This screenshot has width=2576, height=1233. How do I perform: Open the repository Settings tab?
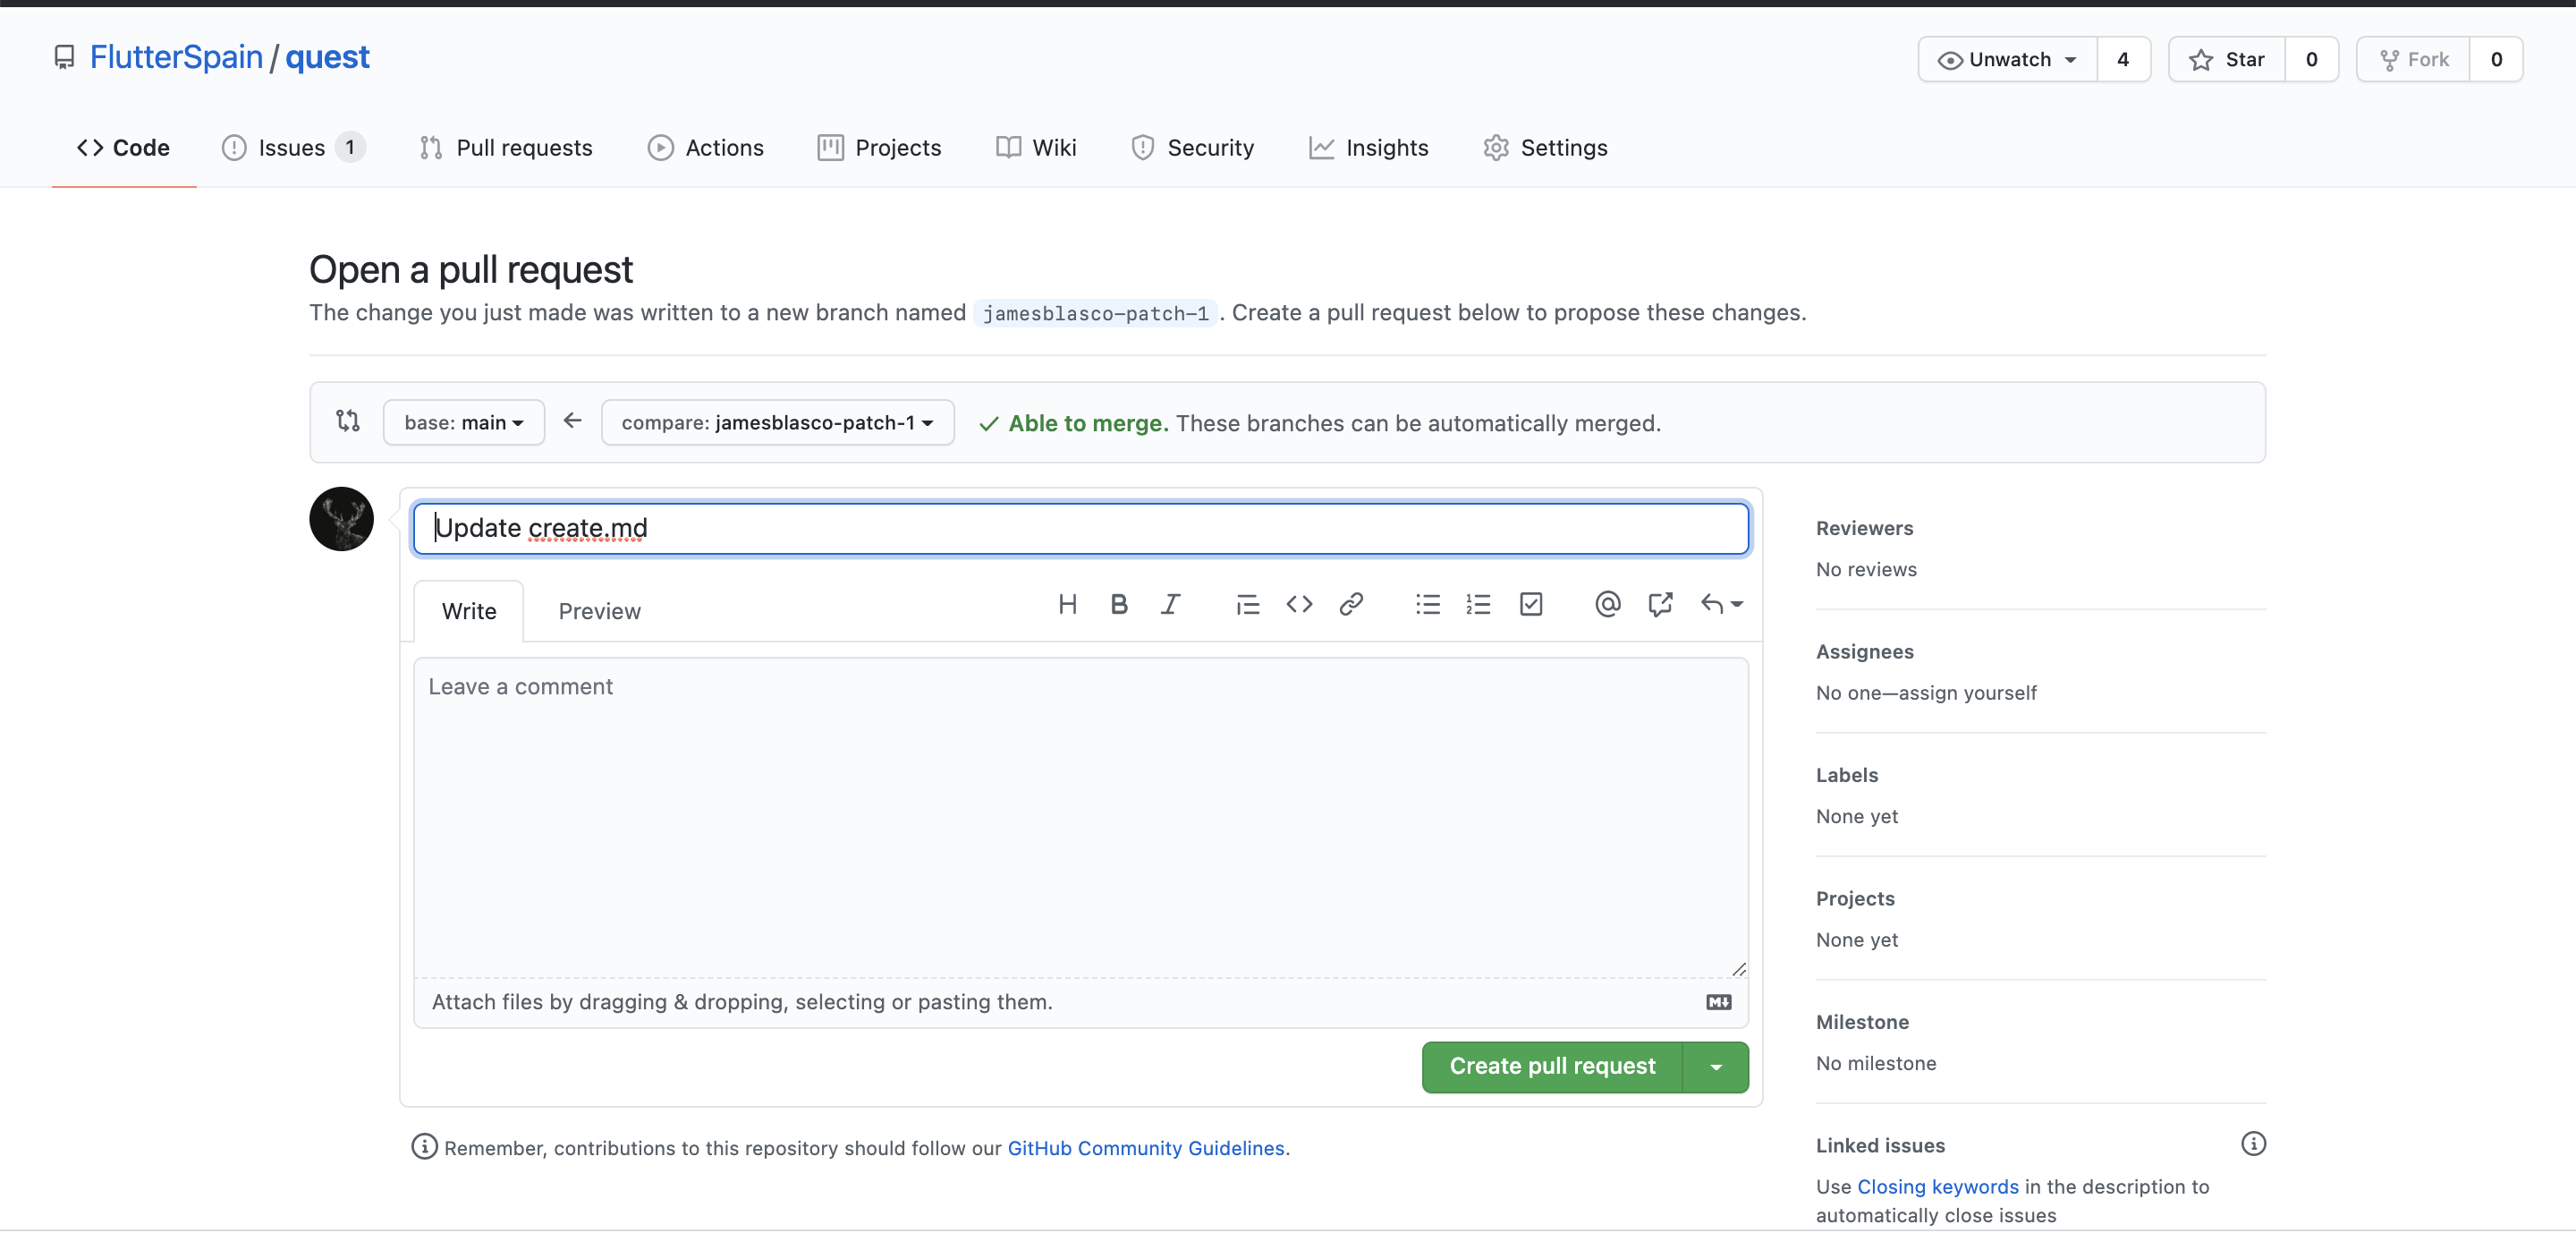pyautogui.click(x=1545, y=147)
